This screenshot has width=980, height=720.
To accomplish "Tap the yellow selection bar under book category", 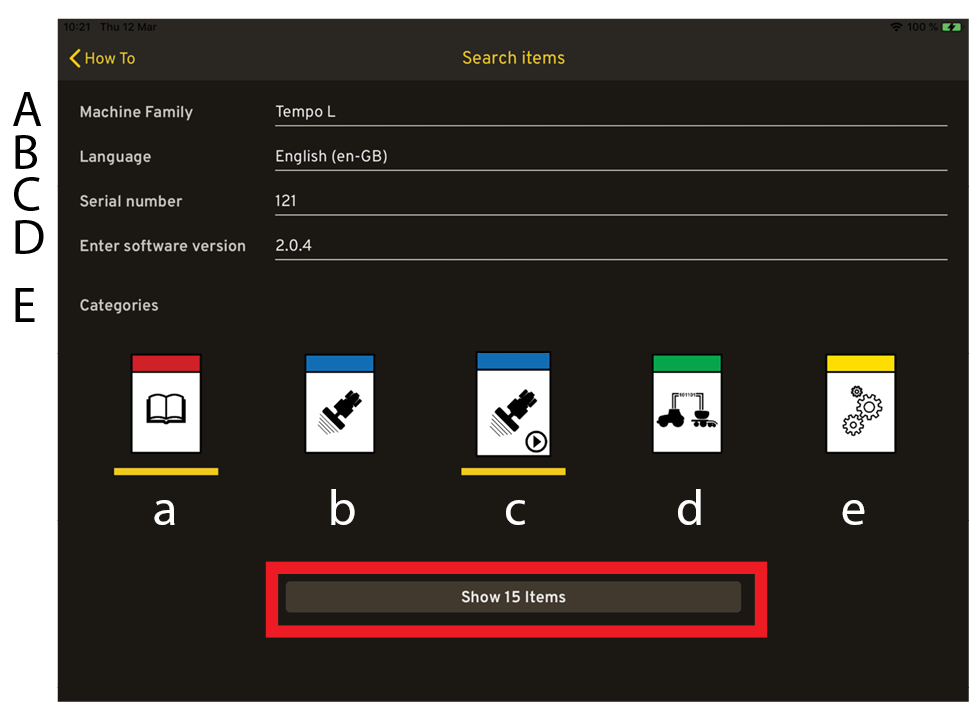I will pyautogui.click(x=166, y=471).
